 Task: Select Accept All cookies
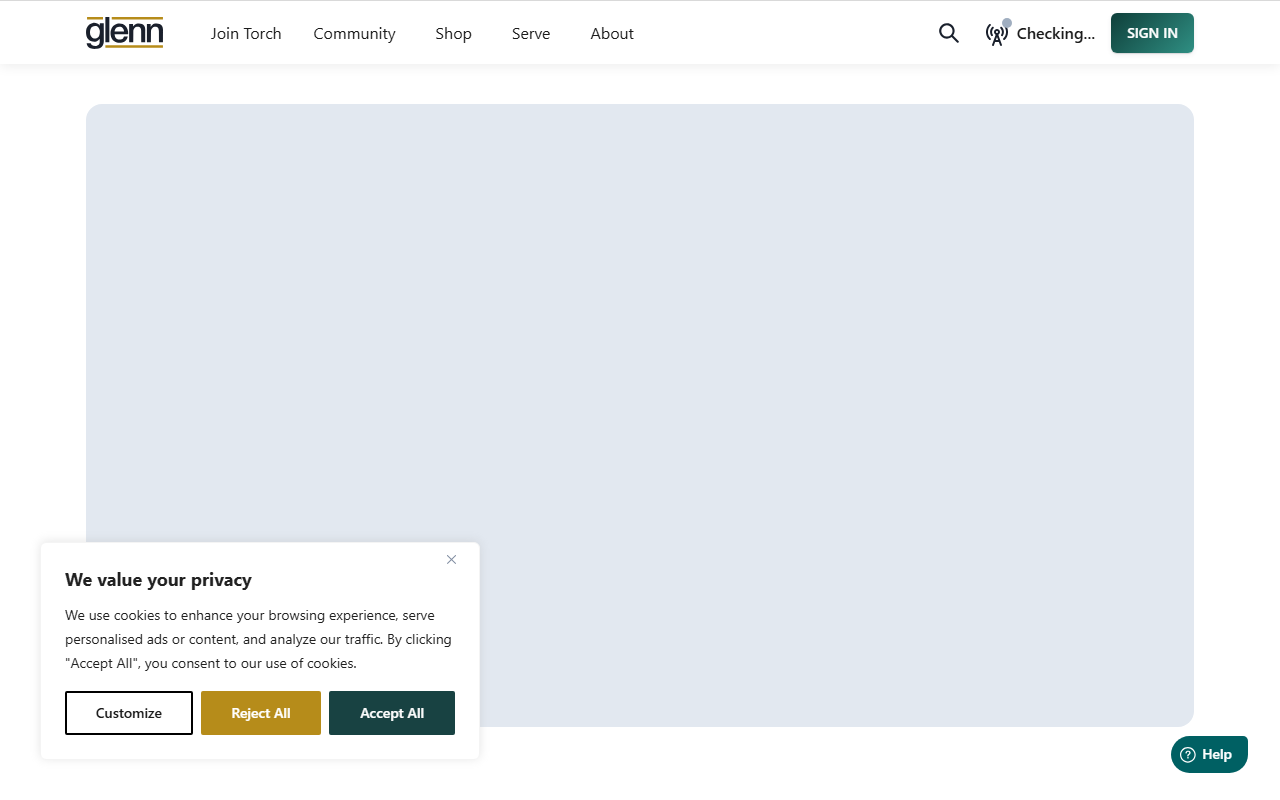click(392, 713)
